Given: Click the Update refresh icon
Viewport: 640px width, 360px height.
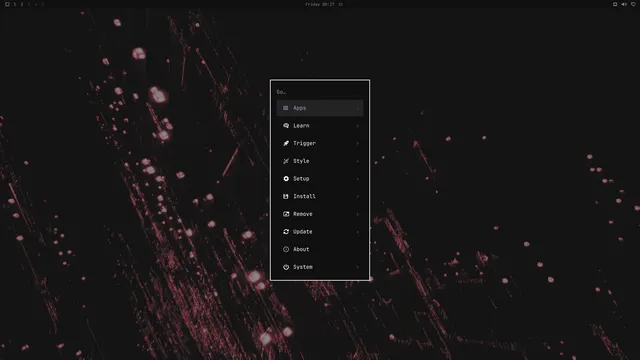Looking at the screenshot, I should click(x=286, y=232).
